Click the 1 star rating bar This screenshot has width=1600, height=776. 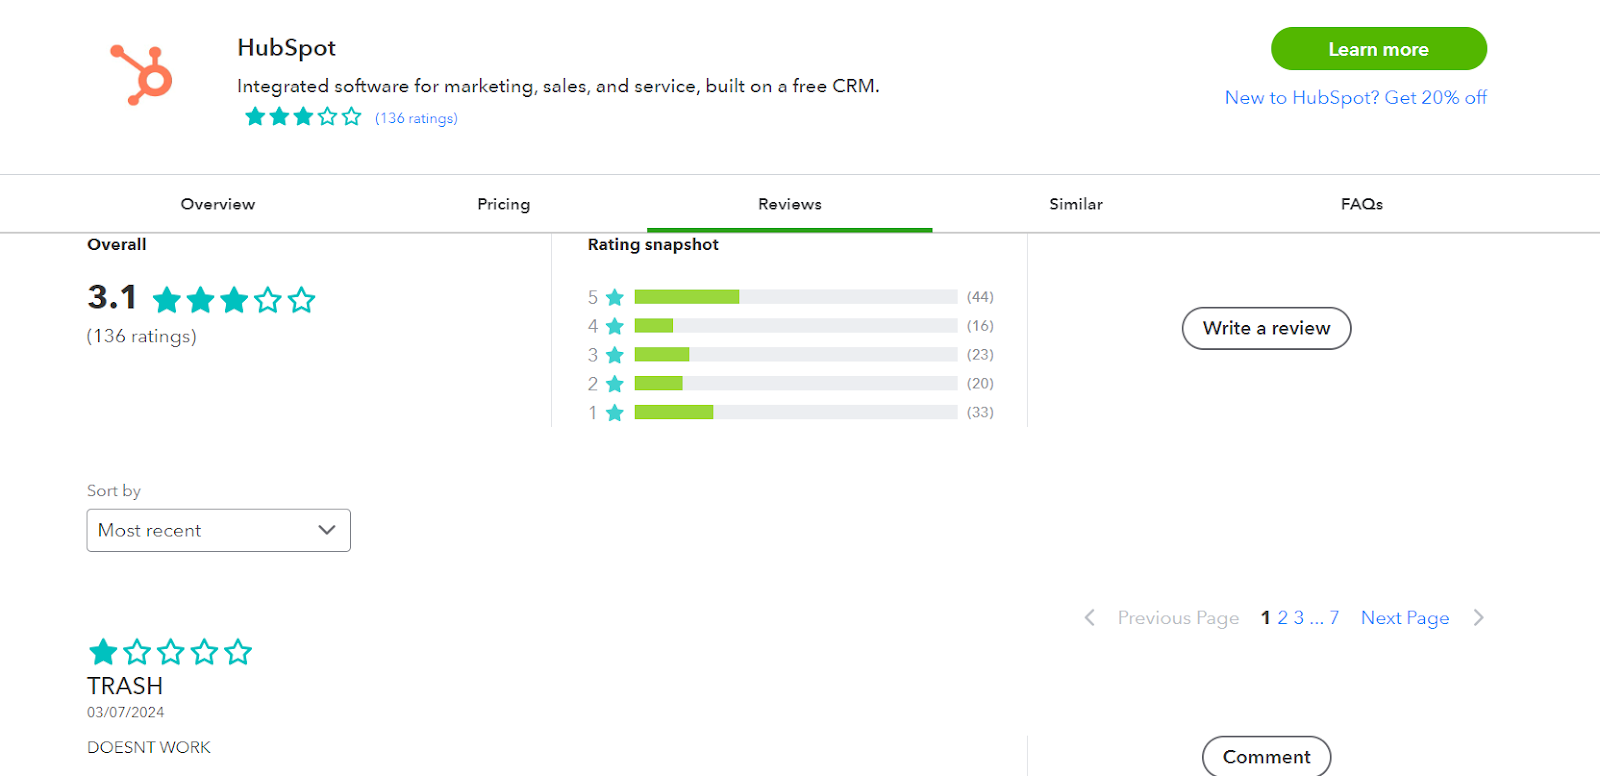click(796, 412)
